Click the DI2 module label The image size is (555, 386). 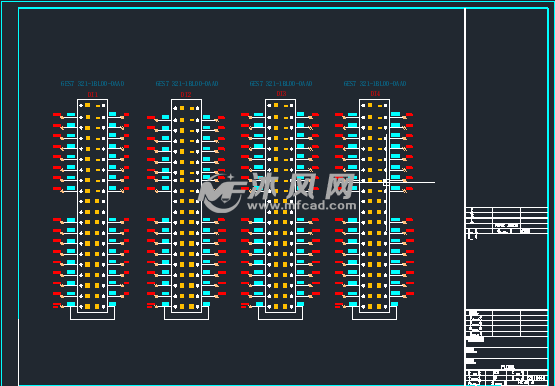coord(186,94)
